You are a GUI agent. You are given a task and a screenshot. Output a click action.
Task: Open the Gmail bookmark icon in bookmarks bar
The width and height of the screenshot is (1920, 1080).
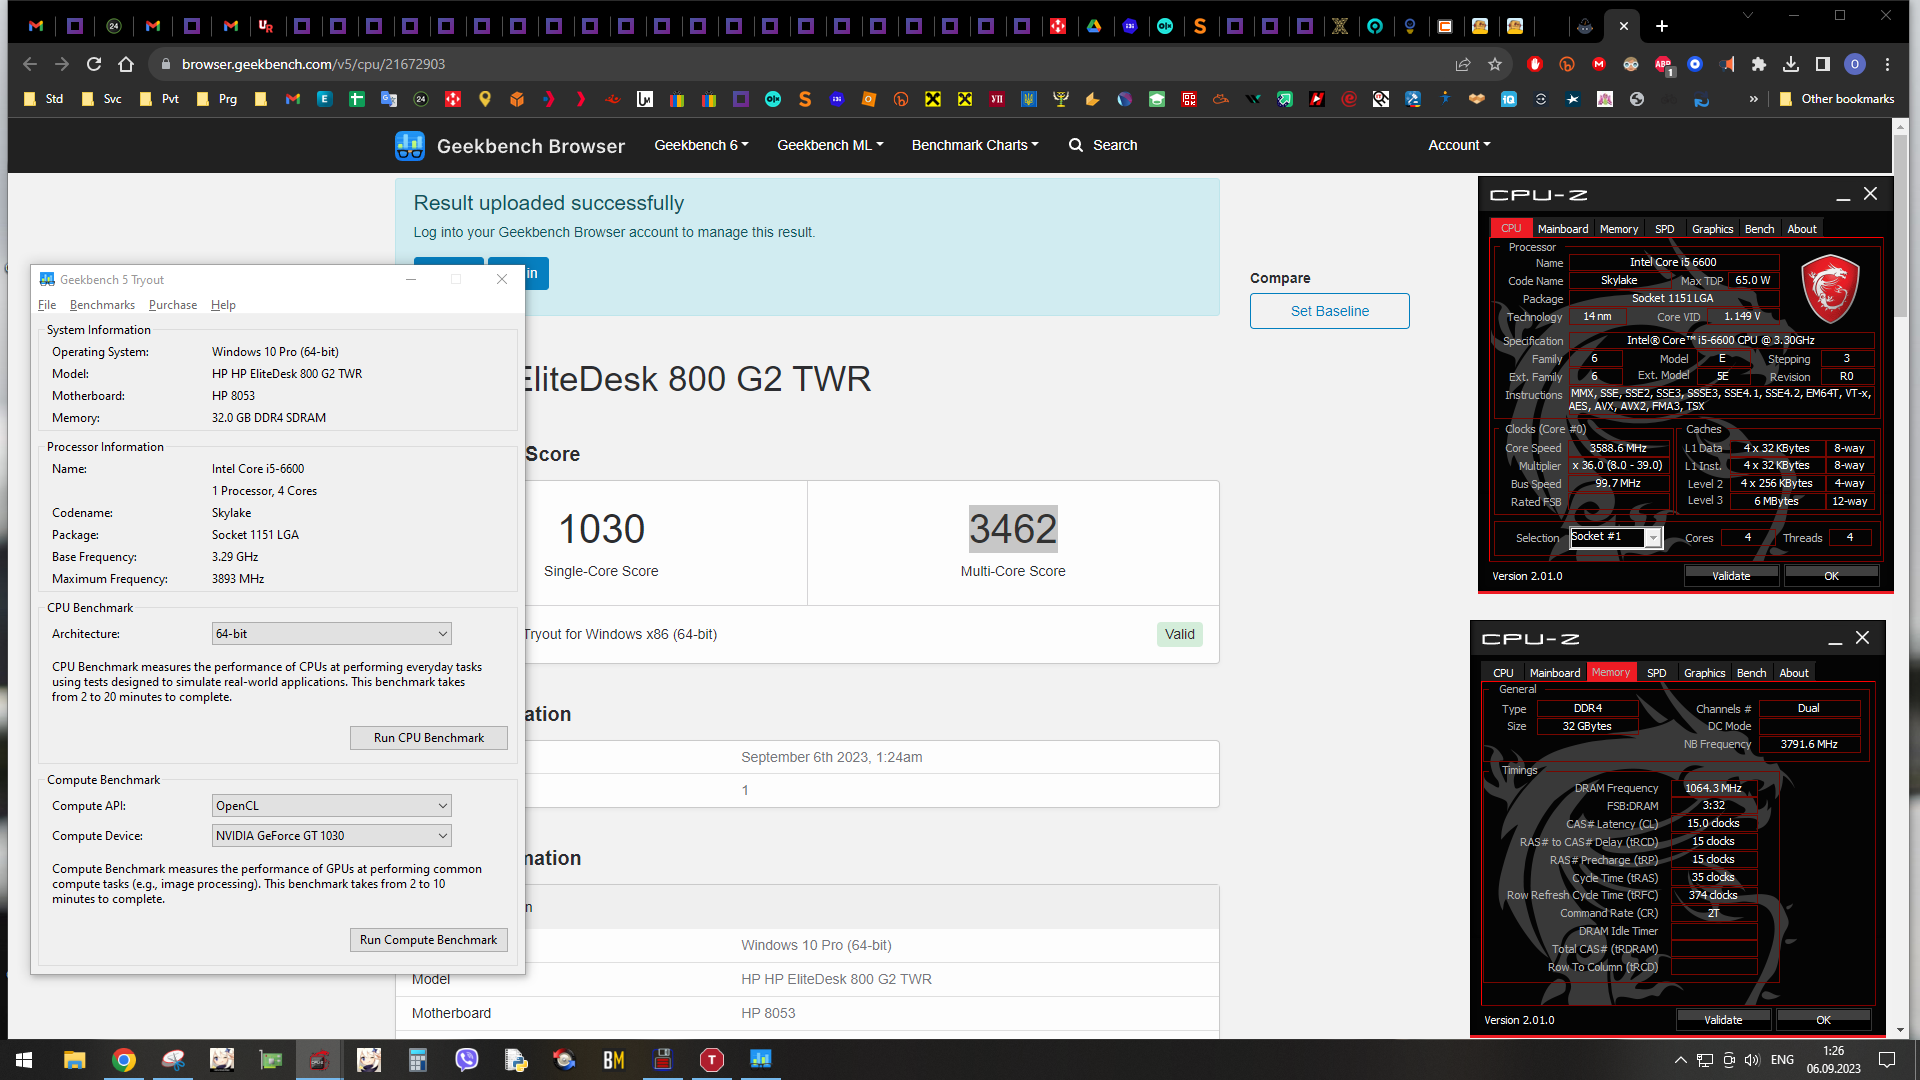(293, 99)
